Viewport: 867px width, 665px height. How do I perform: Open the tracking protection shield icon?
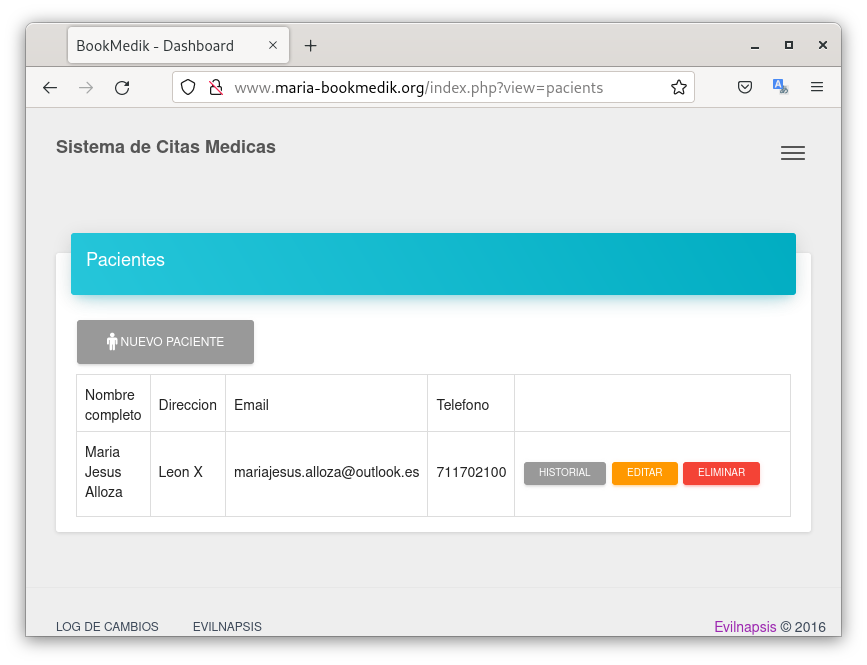[x=187, y=88]
